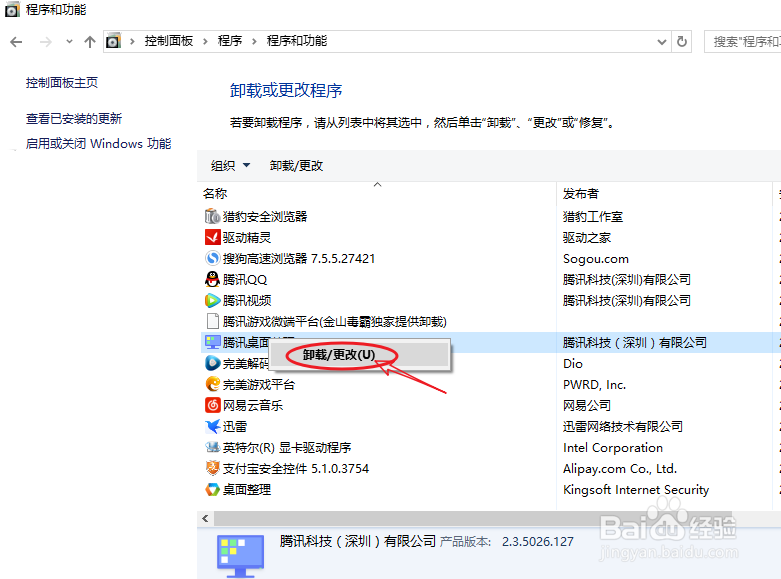The image size is (781, 579).
Task: Click the 完美游戏平台 icon
Action: coord(212,384)
